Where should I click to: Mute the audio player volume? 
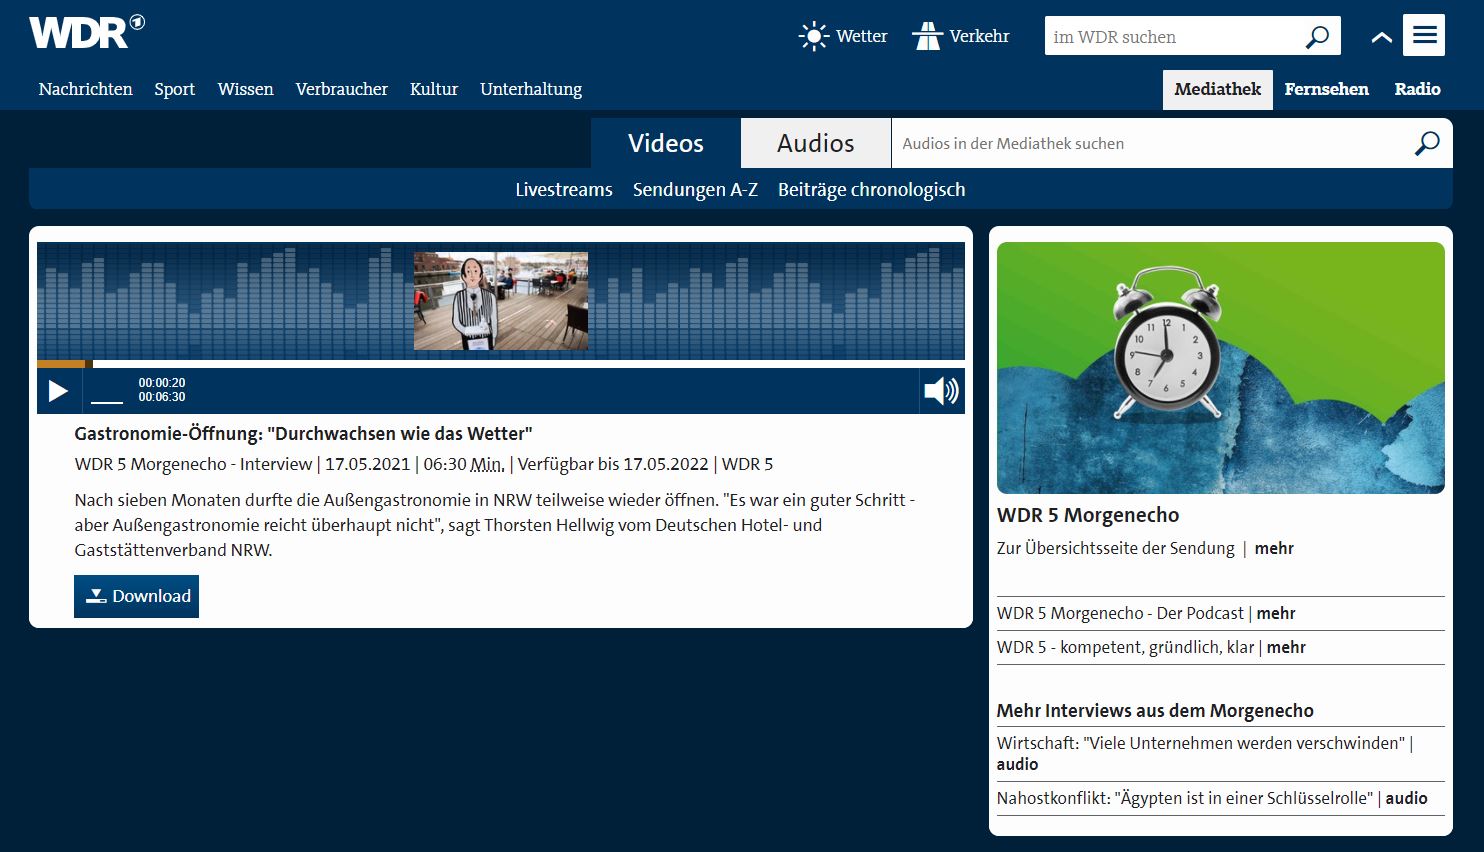click(942, 391)
